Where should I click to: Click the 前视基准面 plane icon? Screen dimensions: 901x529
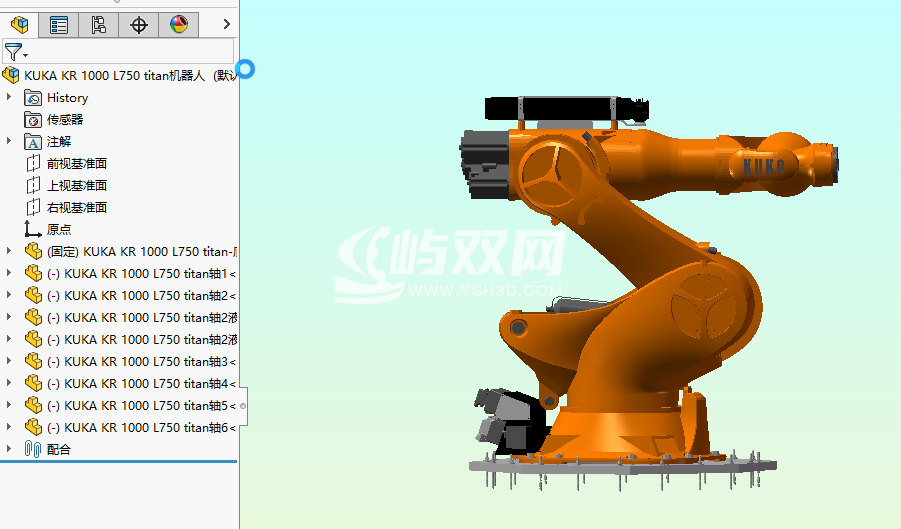coord(33,163)
